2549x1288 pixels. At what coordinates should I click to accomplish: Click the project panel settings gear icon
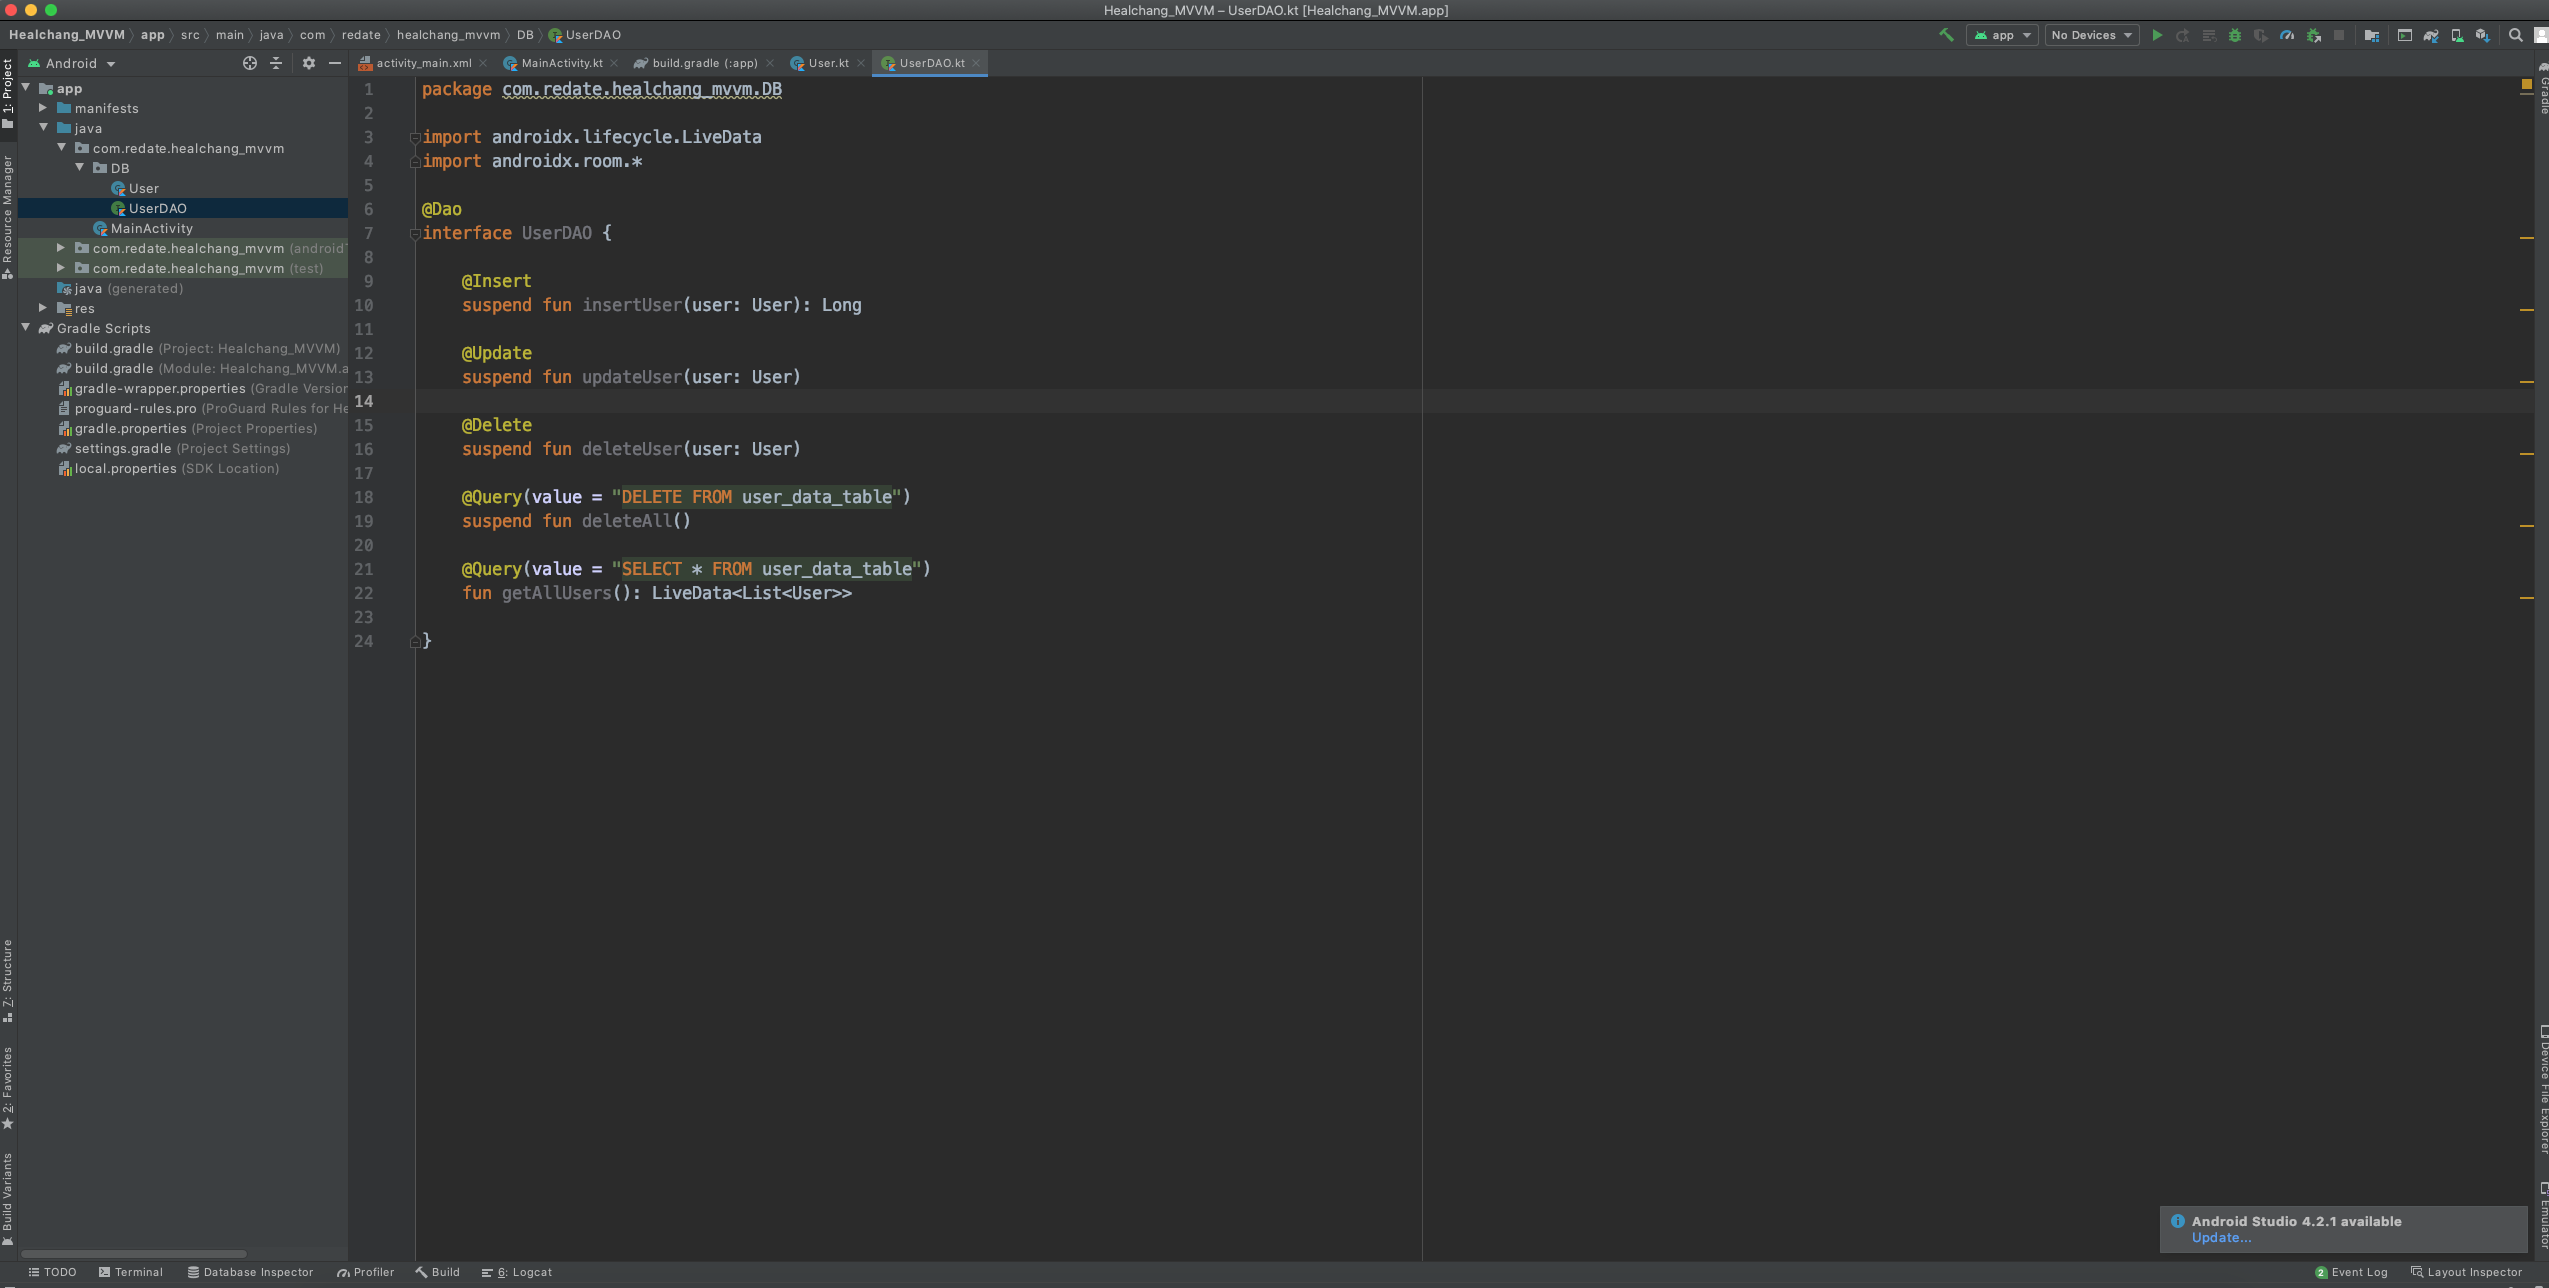[309, 63]
